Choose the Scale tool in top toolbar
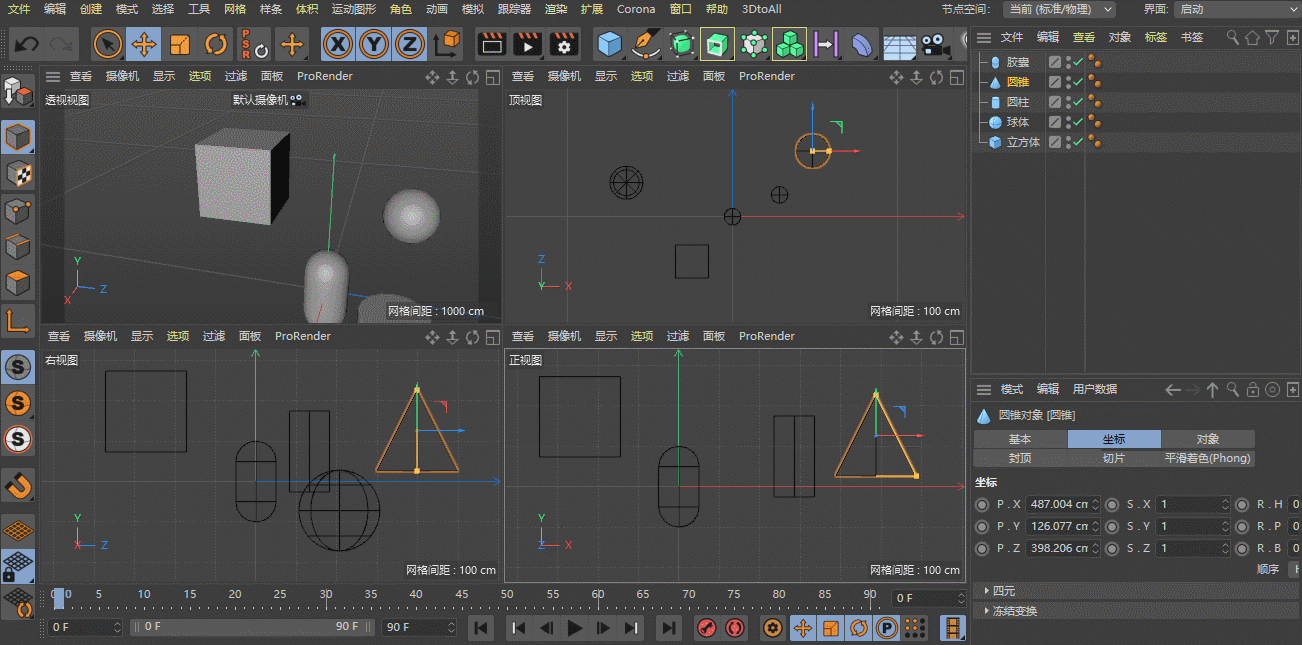 pyautogui.click(x=180, y=44)
